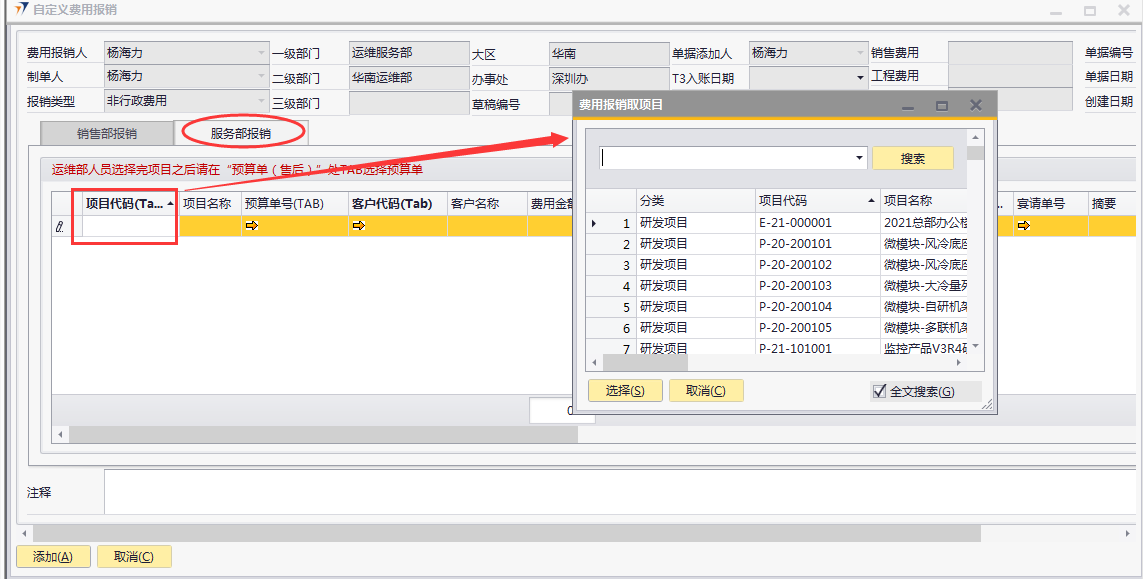Switch to the 服务部报销 tab
This screenshot has height=579, width=1143.
(x=240, y=133)
